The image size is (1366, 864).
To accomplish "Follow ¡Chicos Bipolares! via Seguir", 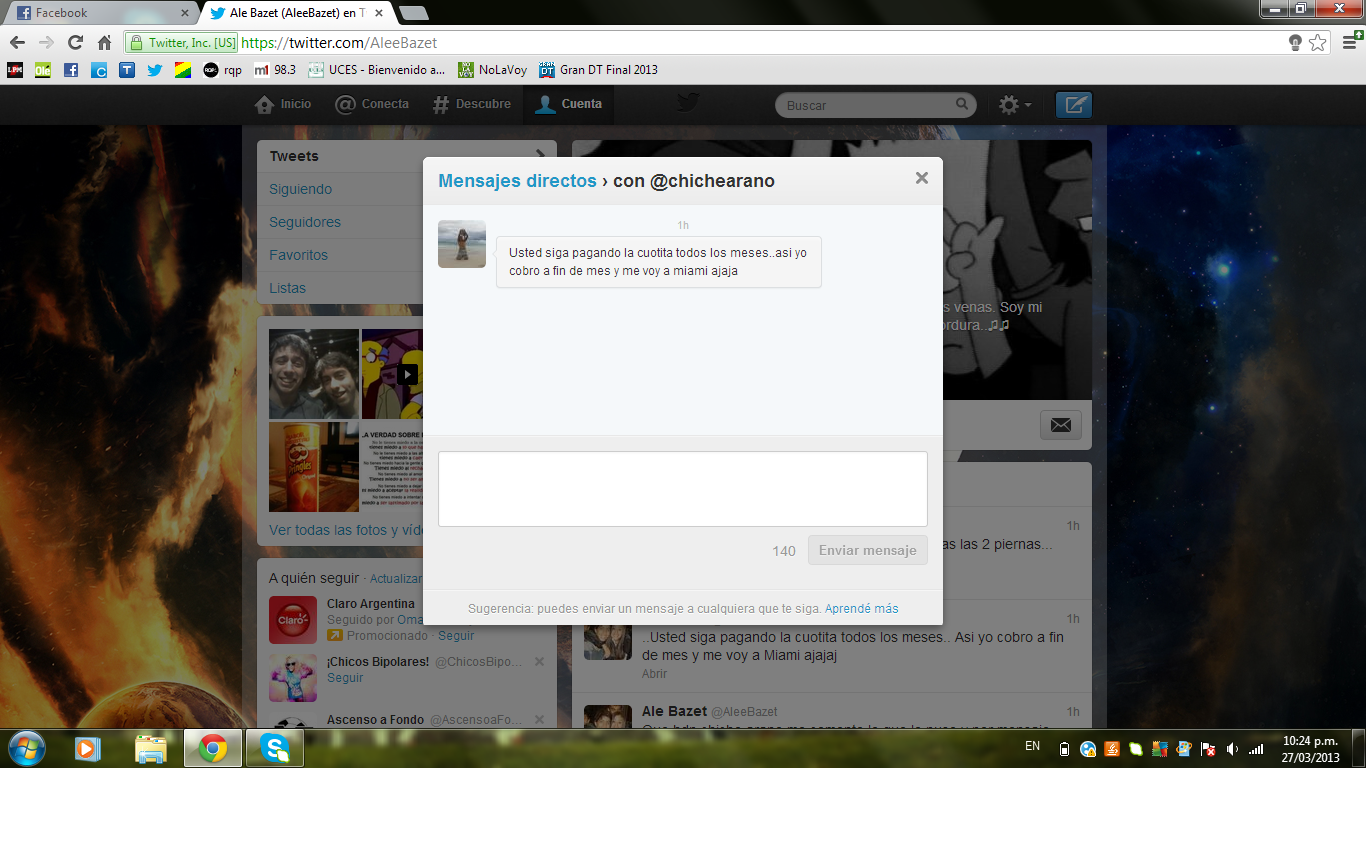I will [x=345, y=678].
